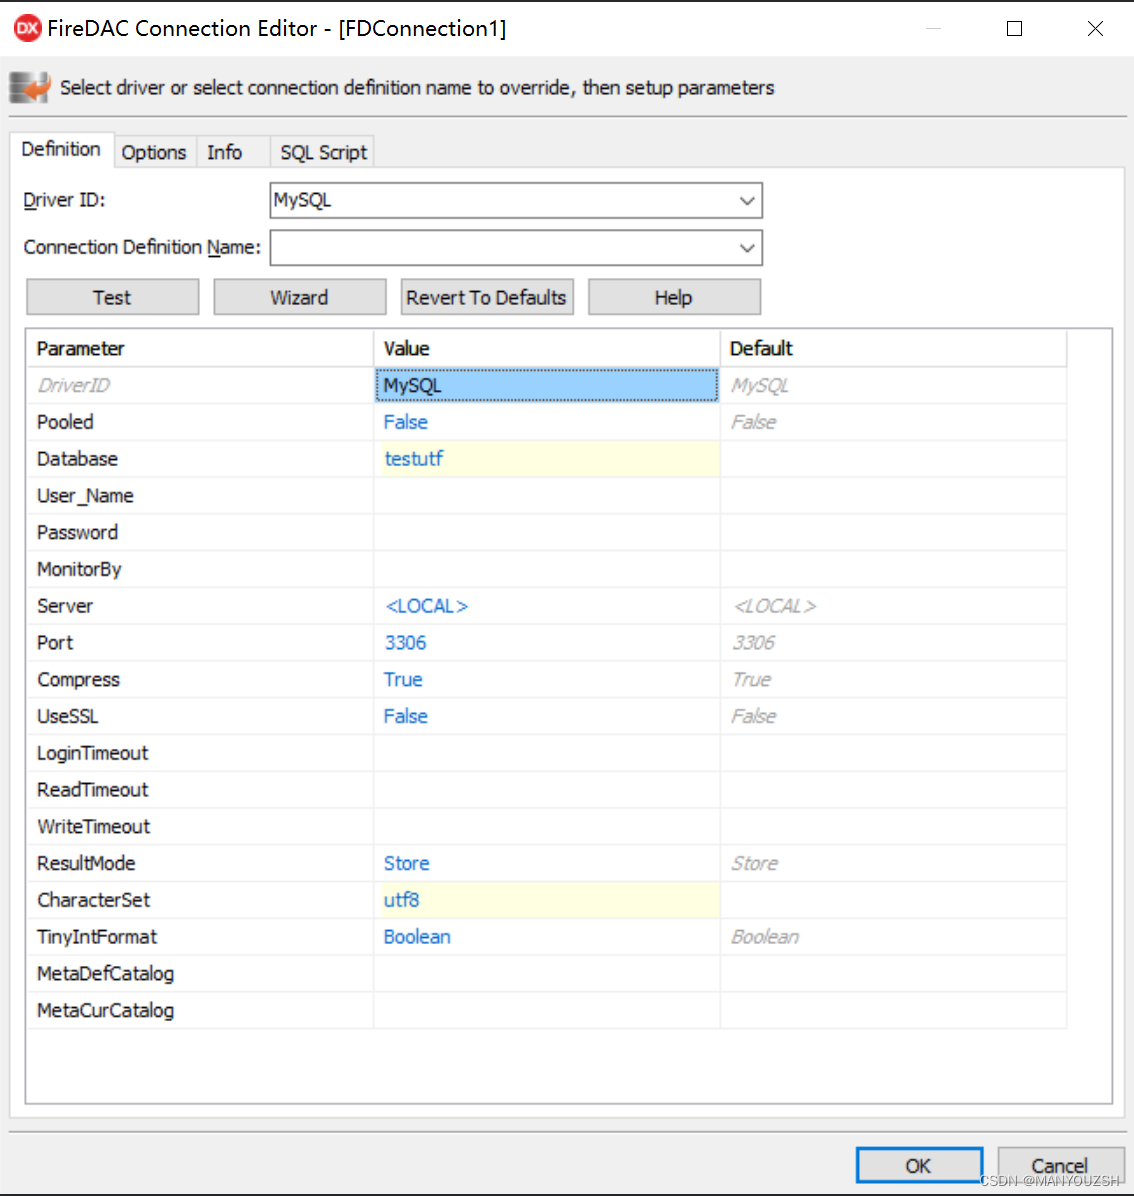Click the Server value <LOCAL>
The image size is (1134, 1196).
tap(547, 606)
